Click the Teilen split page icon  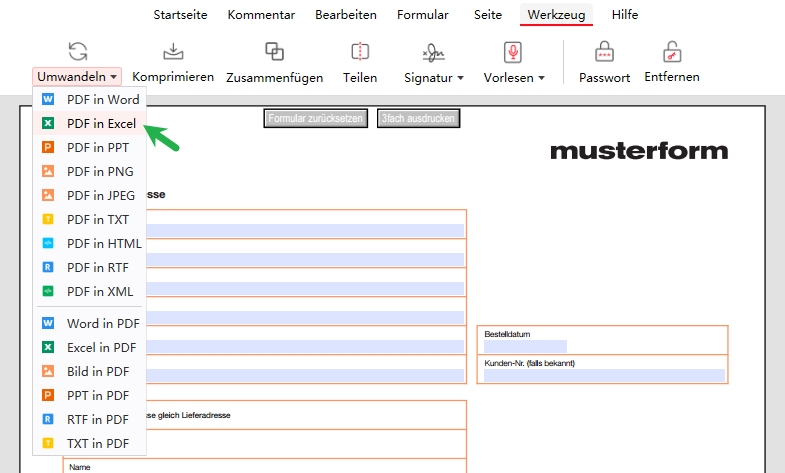pos(360,51)
